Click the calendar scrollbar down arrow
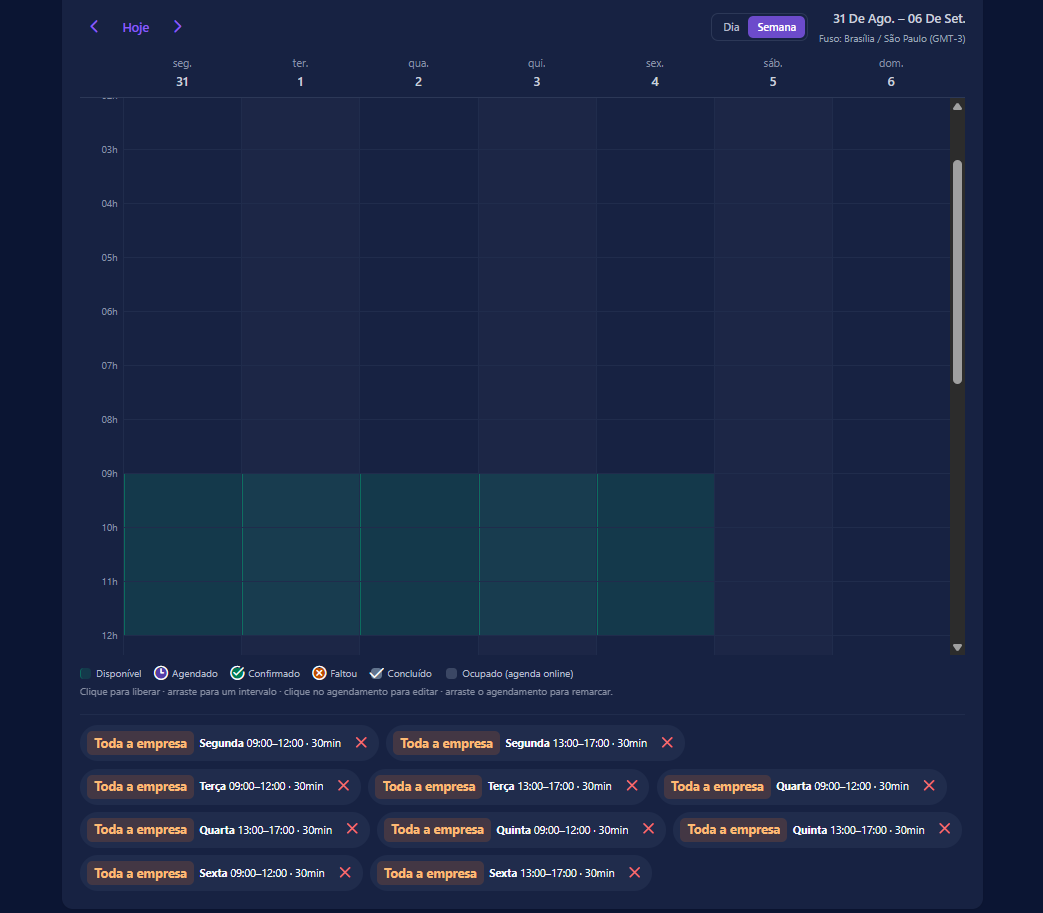 tap(957, 647)
